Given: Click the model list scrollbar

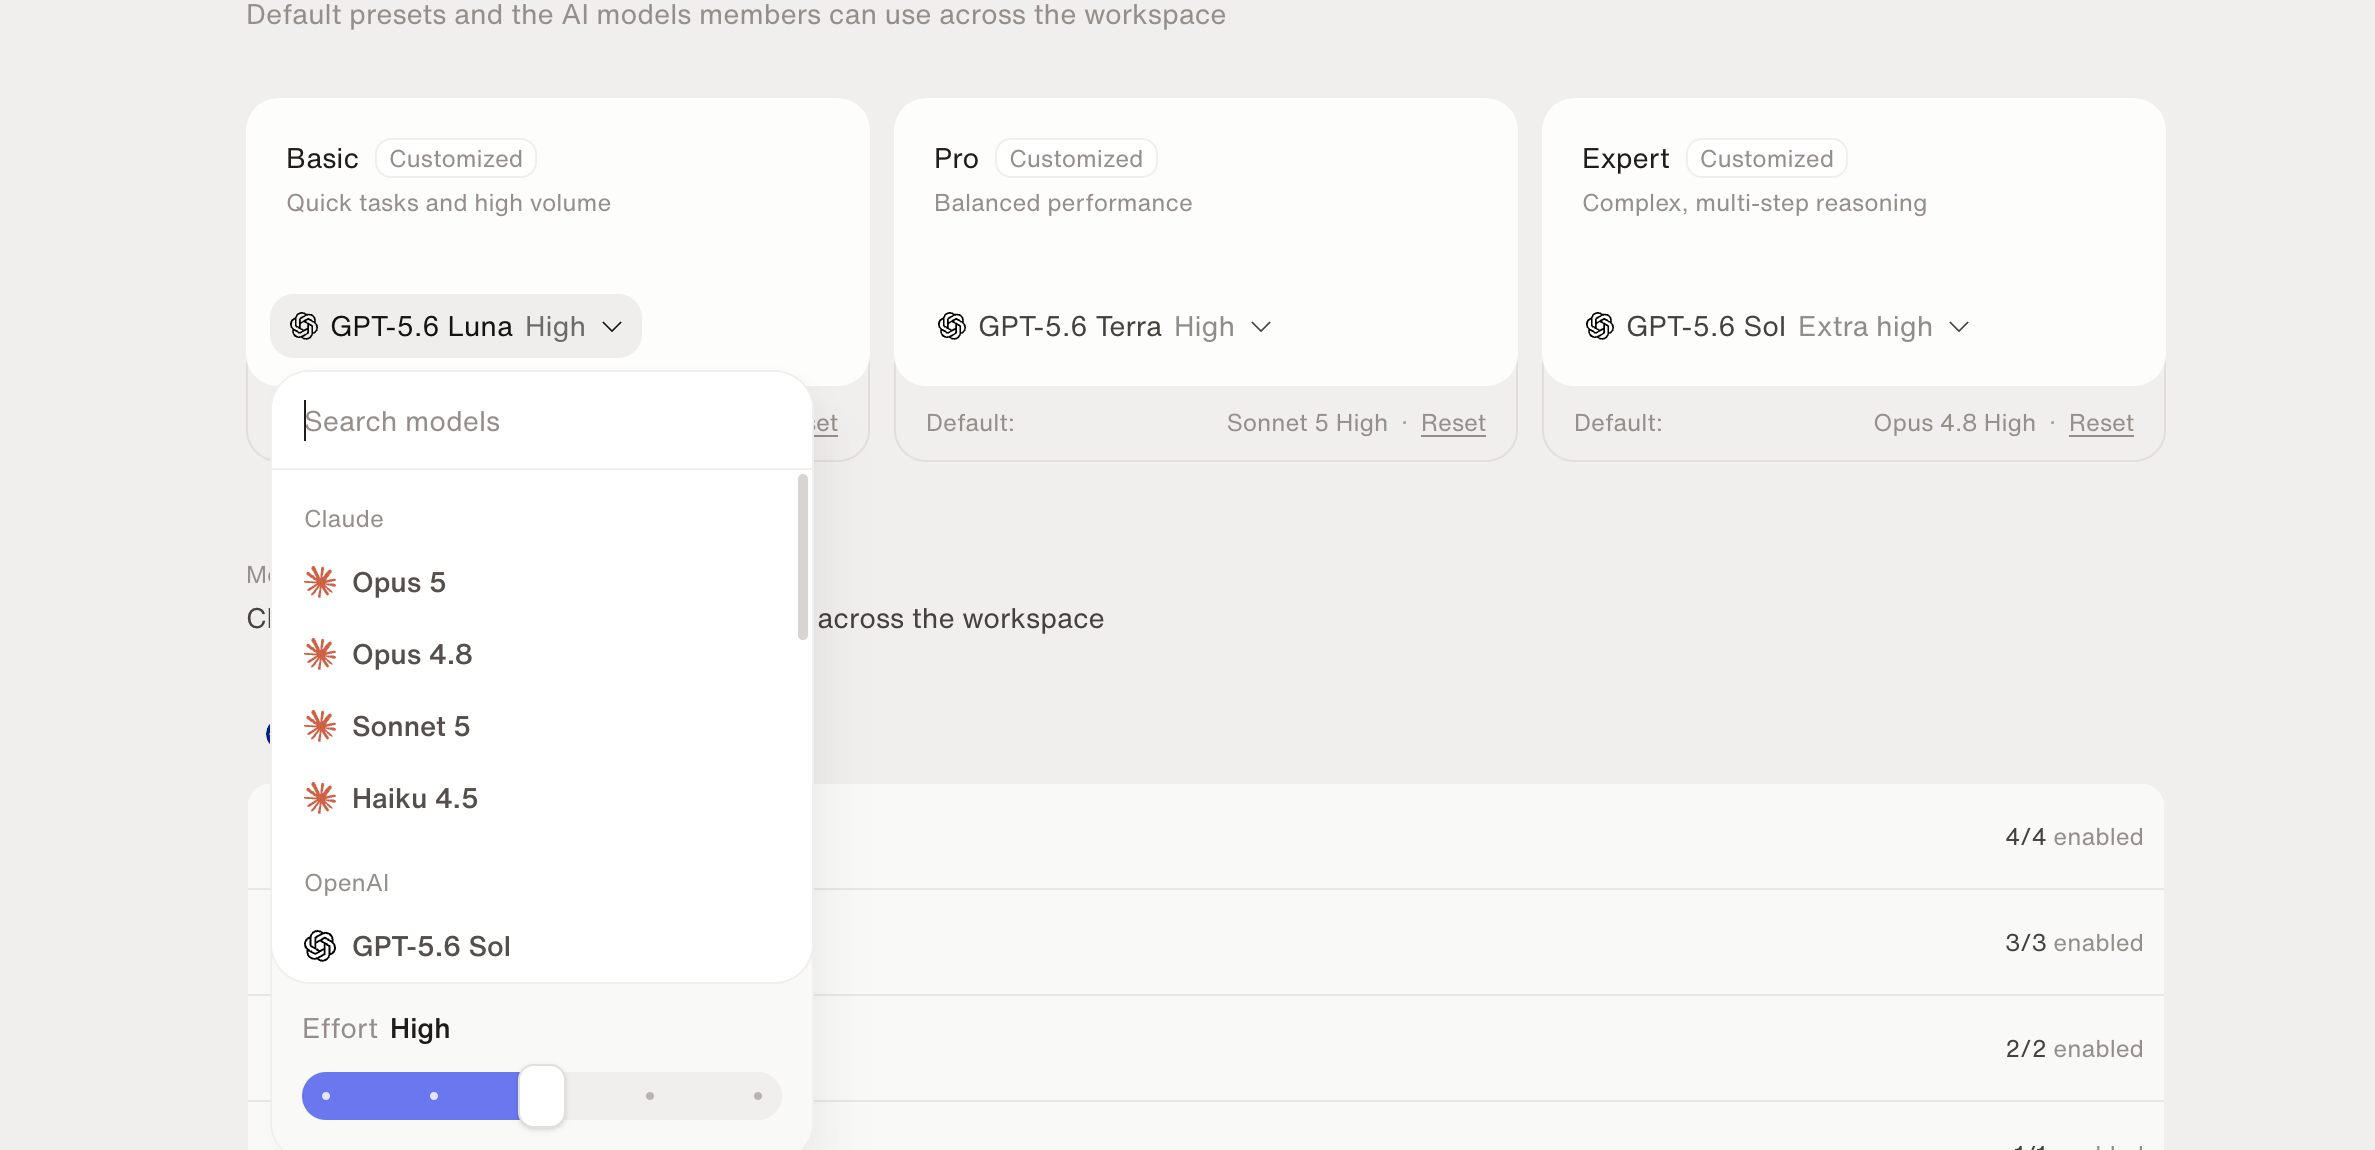Looking at the screenshot, I should [x=803, y=557].
